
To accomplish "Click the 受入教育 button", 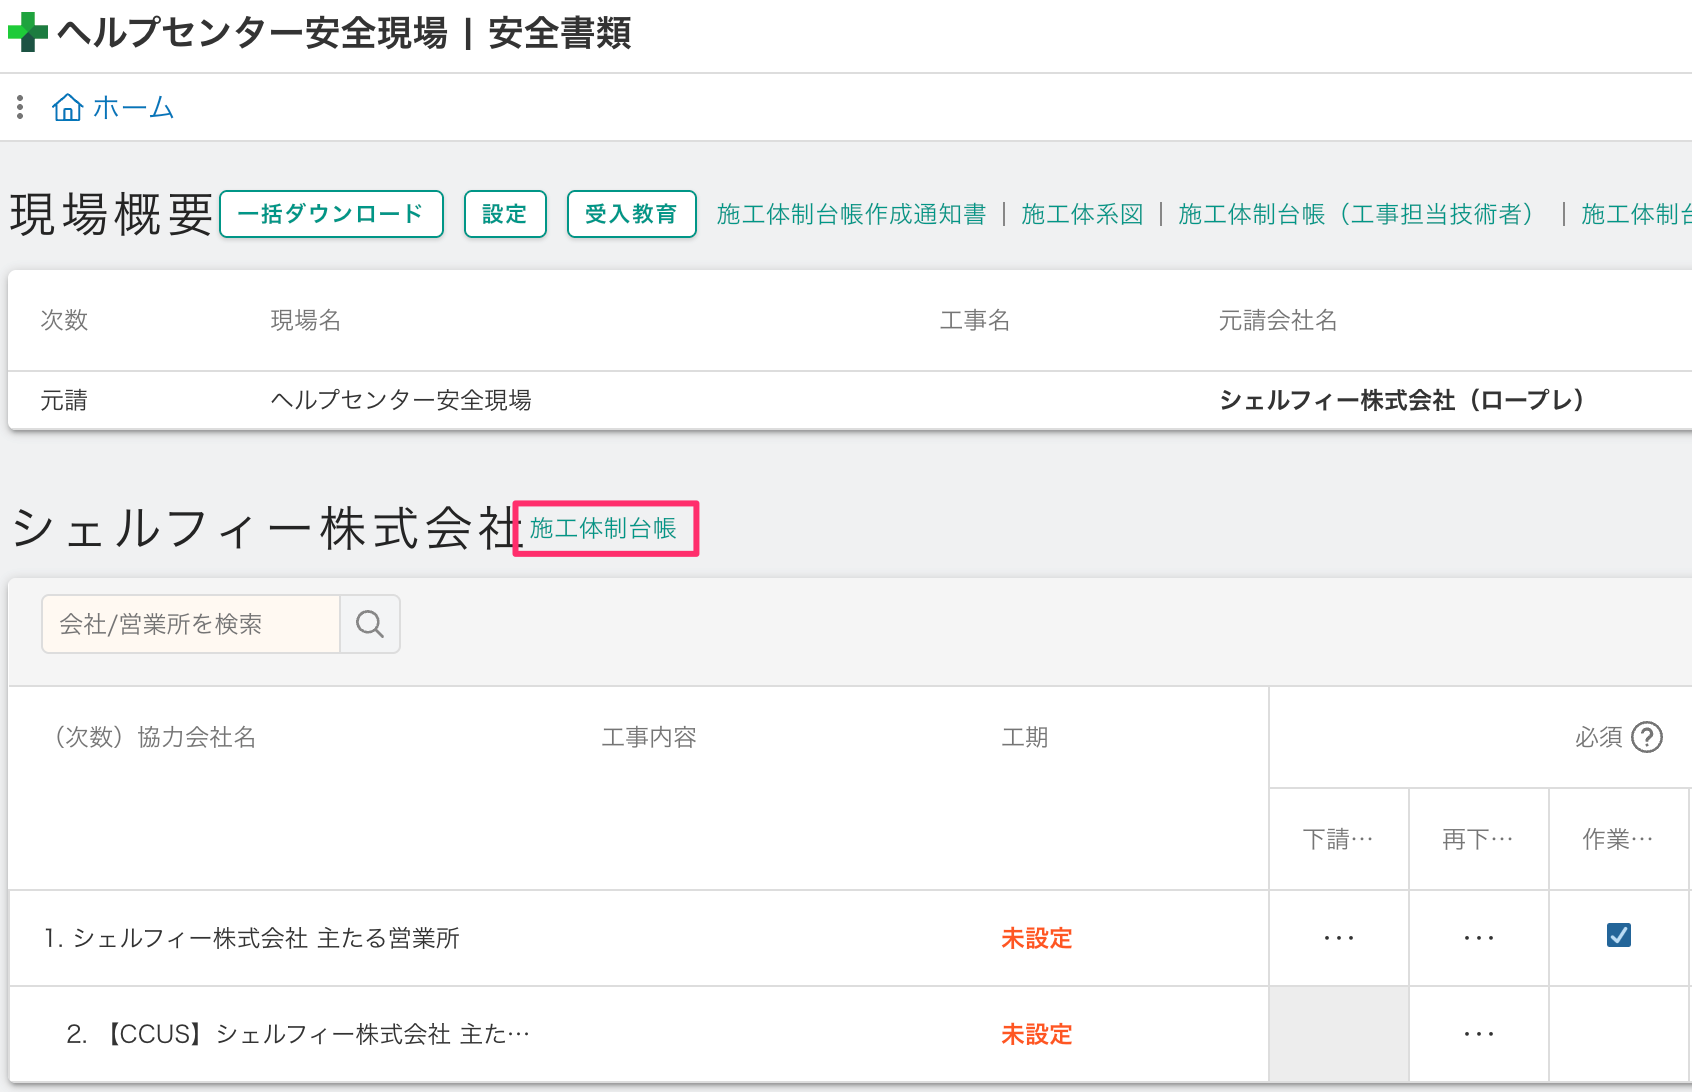I will pos(631,214).
